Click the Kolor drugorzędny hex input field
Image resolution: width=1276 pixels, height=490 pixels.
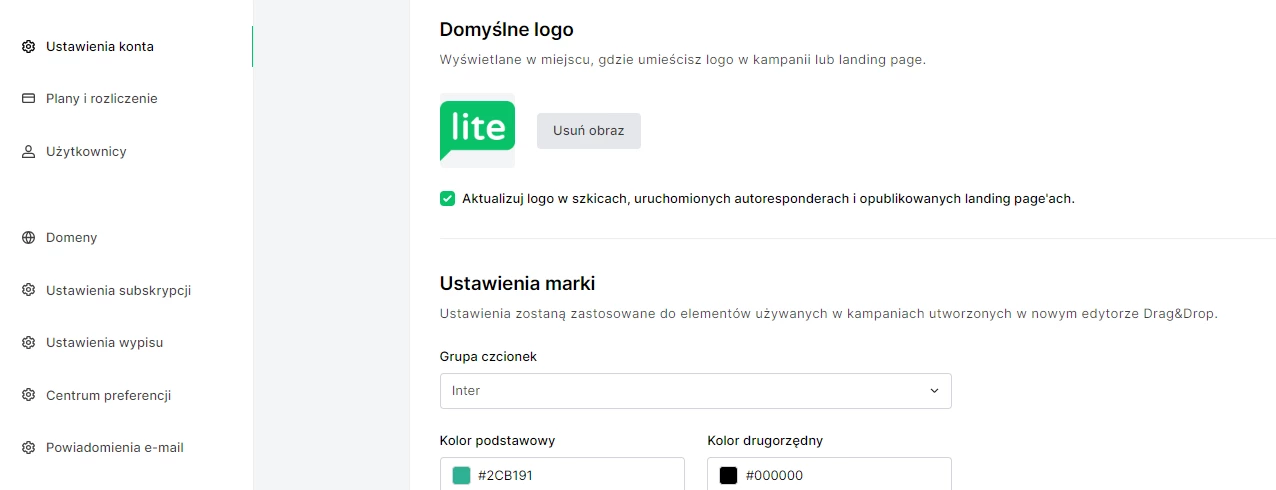(829, 474)
